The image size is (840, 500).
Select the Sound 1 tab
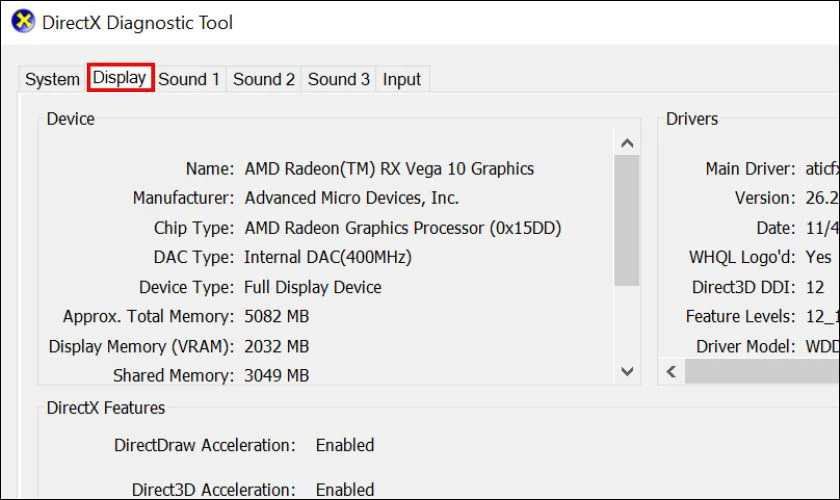(x=189, y=79)
